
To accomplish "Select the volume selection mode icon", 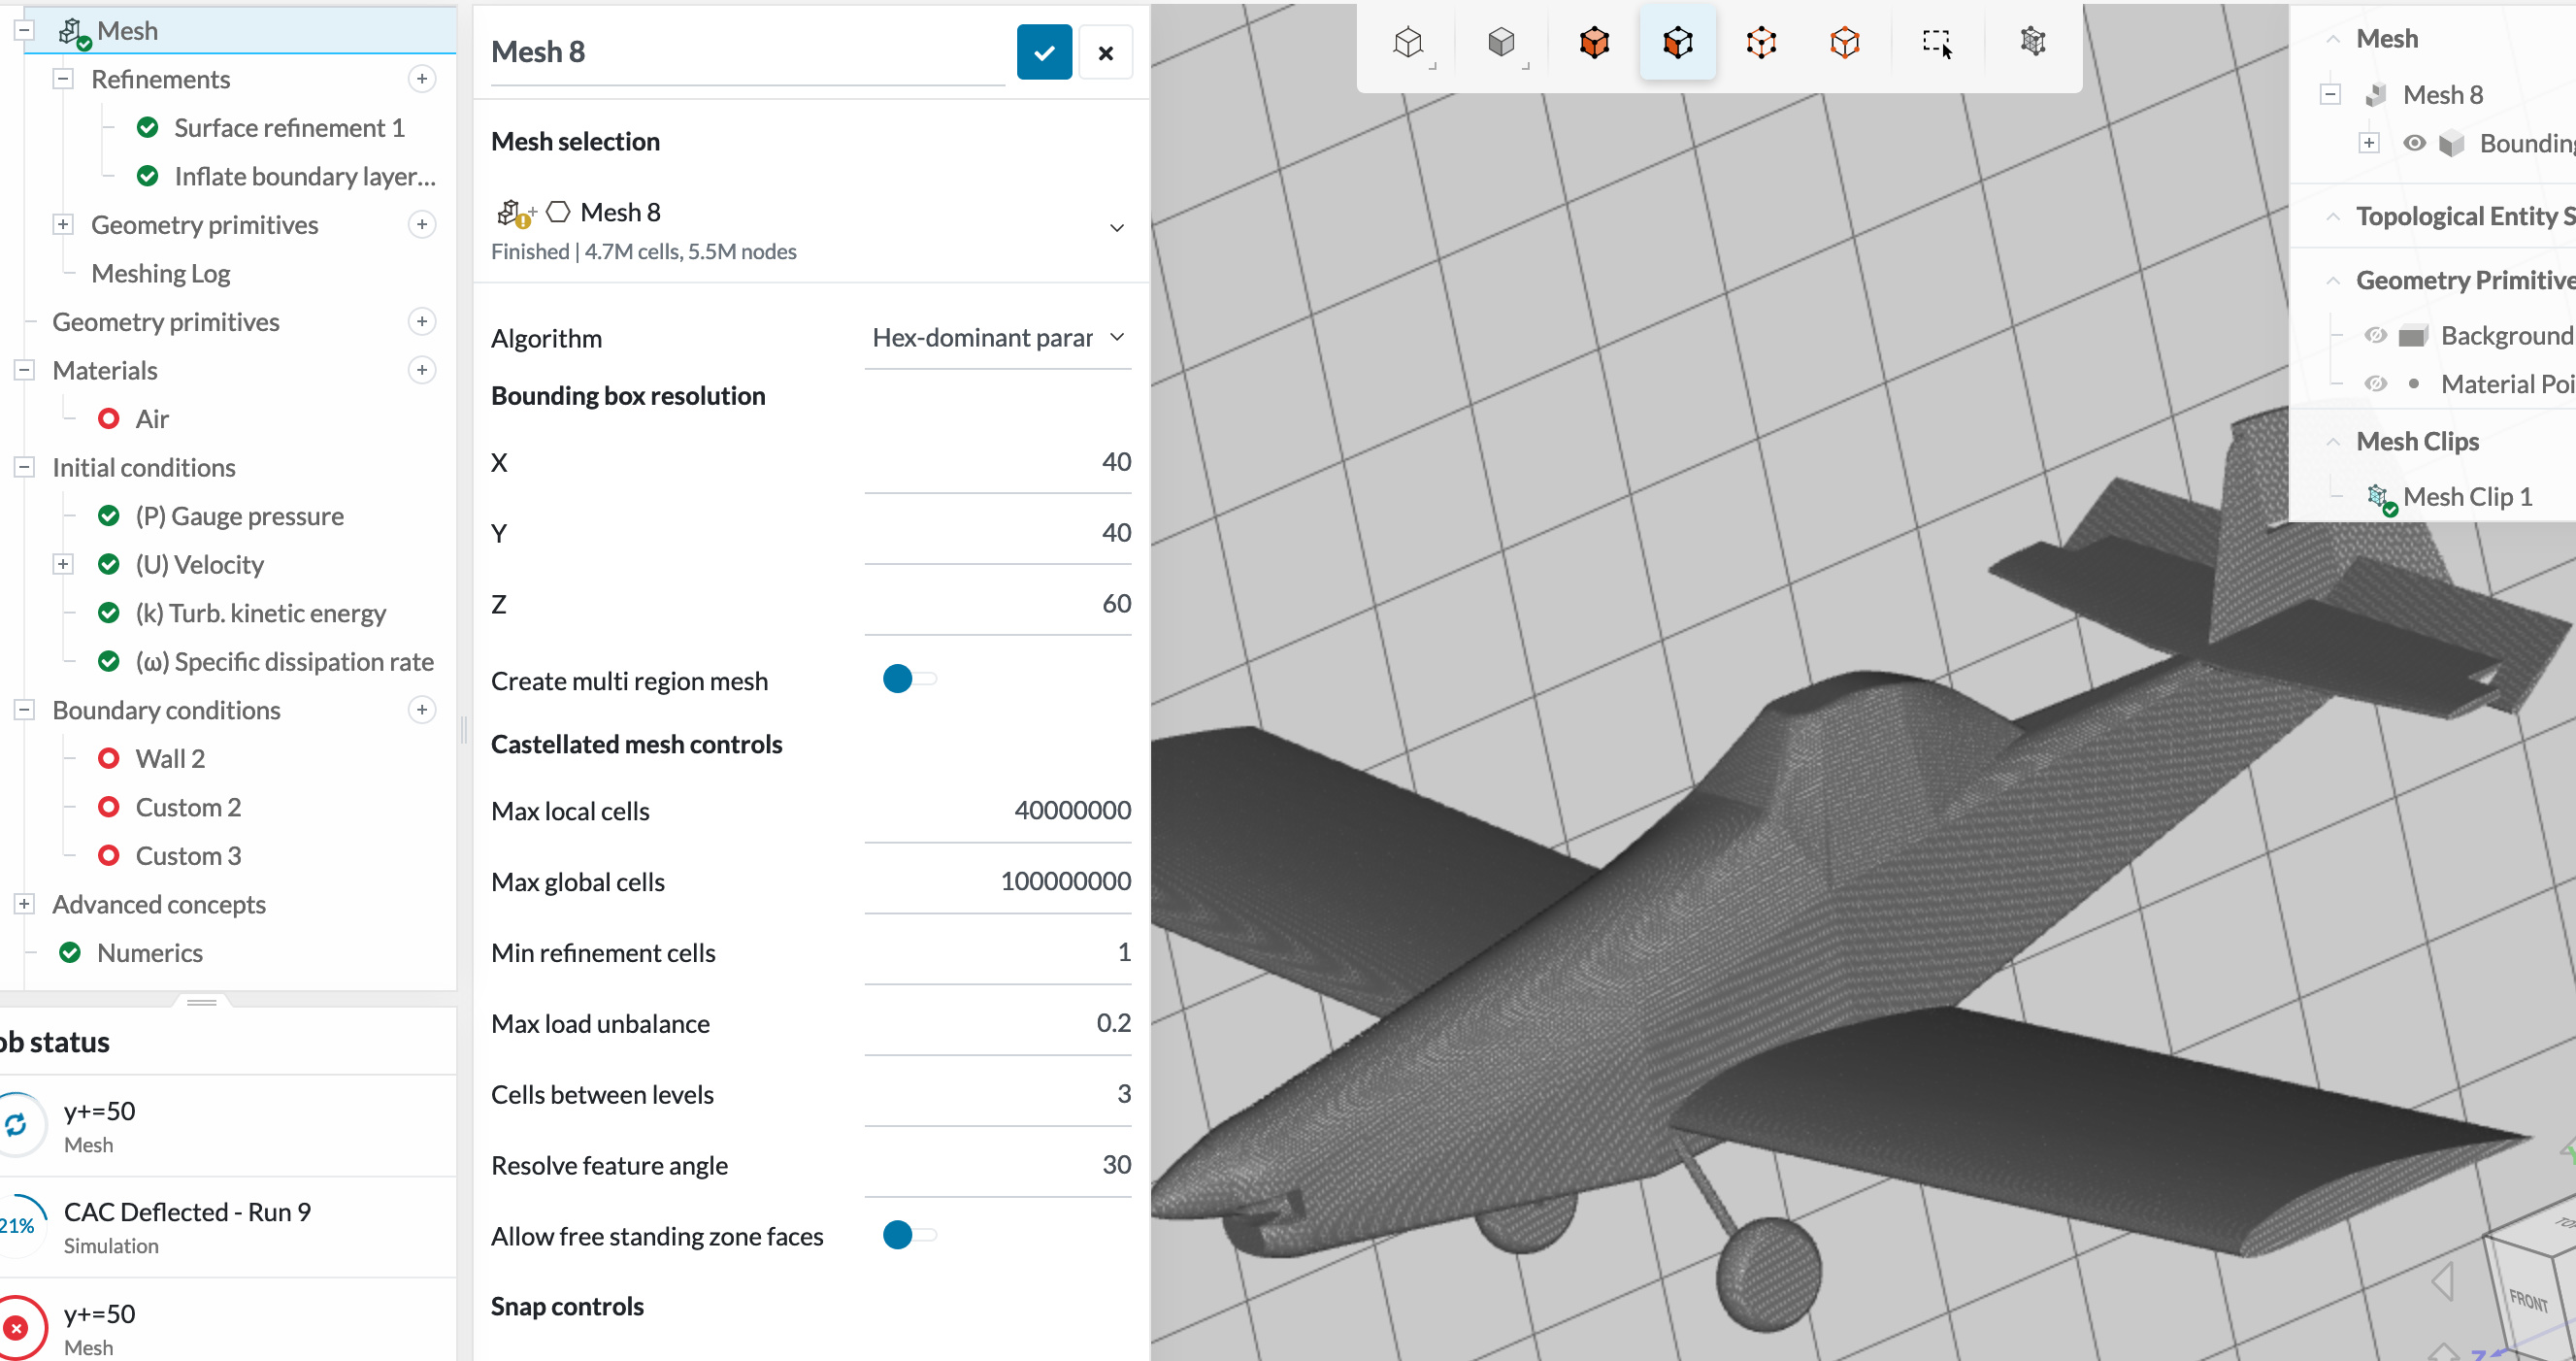I will (x=1594, y=42).
